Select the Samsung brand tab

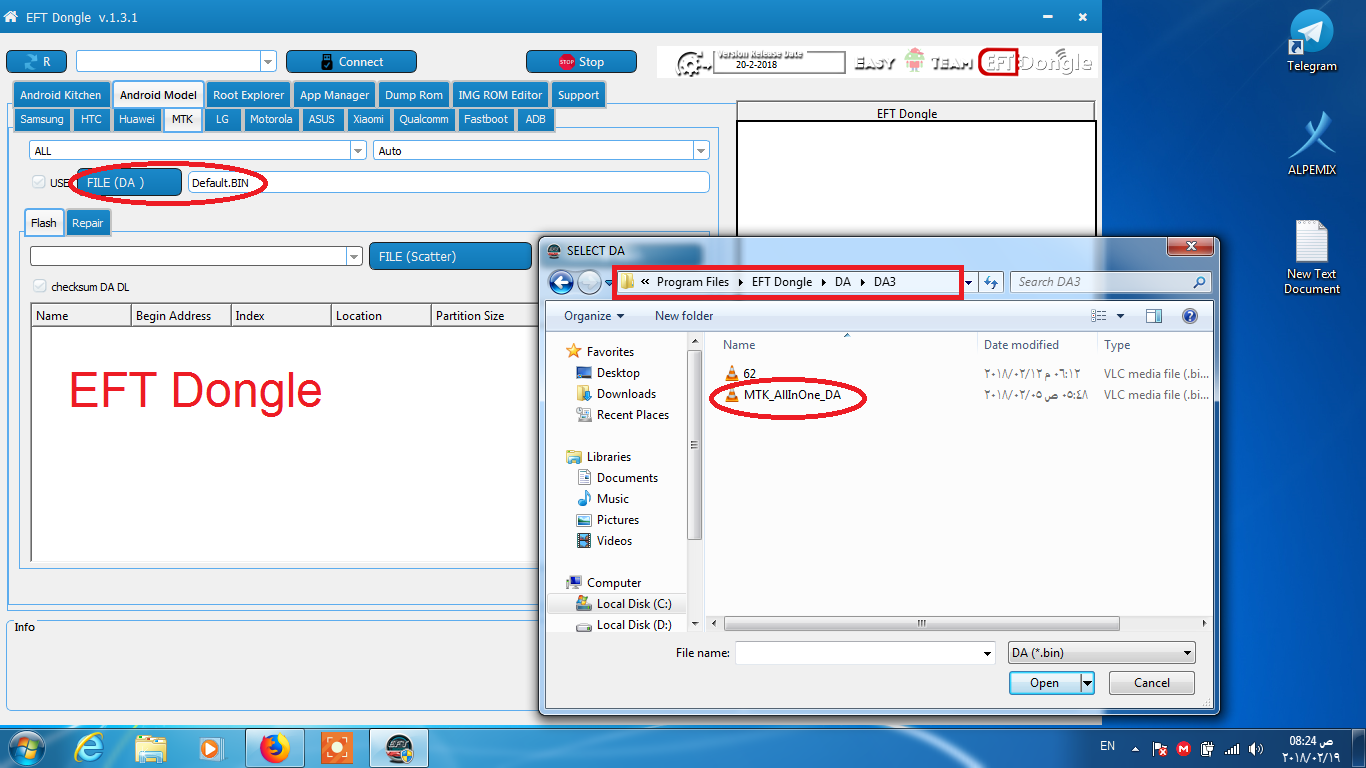(x=42, y=119)
